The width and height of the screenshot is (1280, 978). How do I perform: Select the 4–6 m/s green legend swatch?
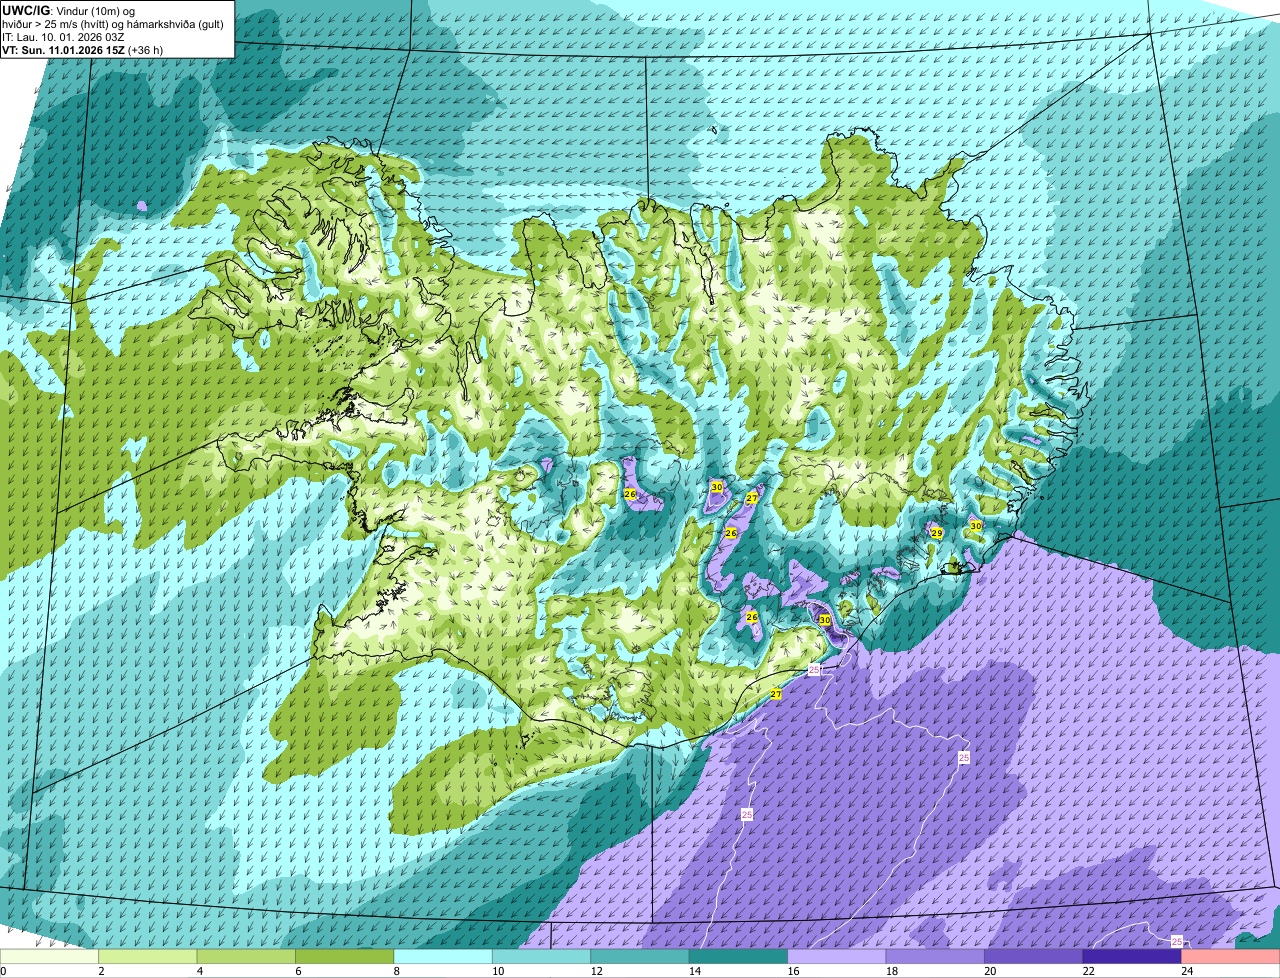point(247,957)
